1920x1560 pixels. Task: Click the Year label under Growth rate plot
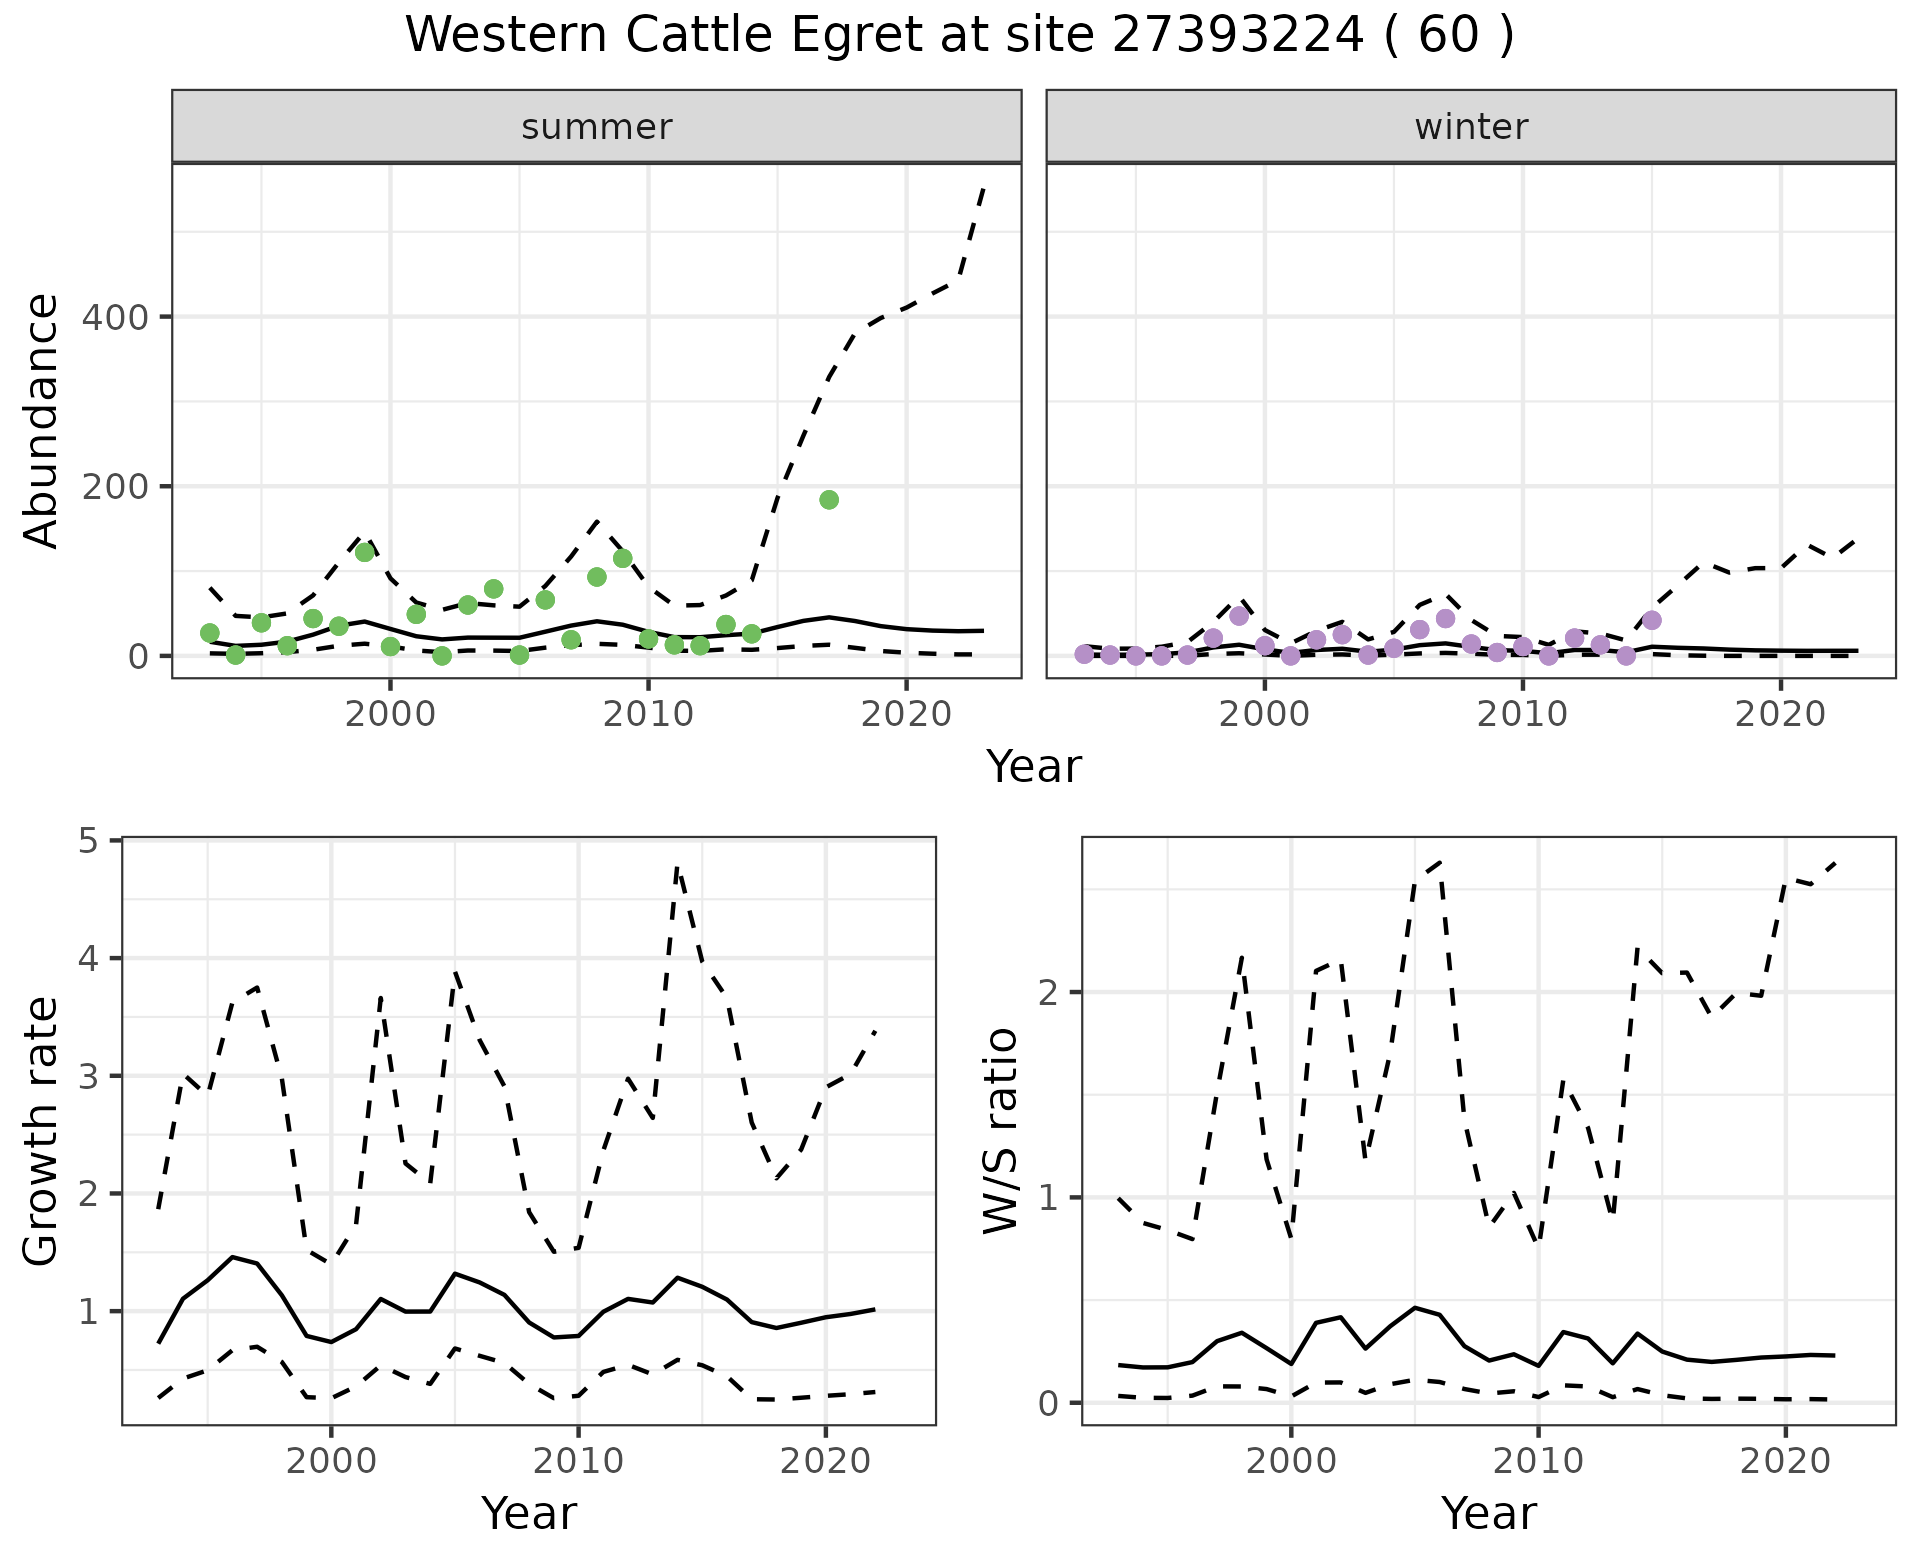click(528, 1513)
